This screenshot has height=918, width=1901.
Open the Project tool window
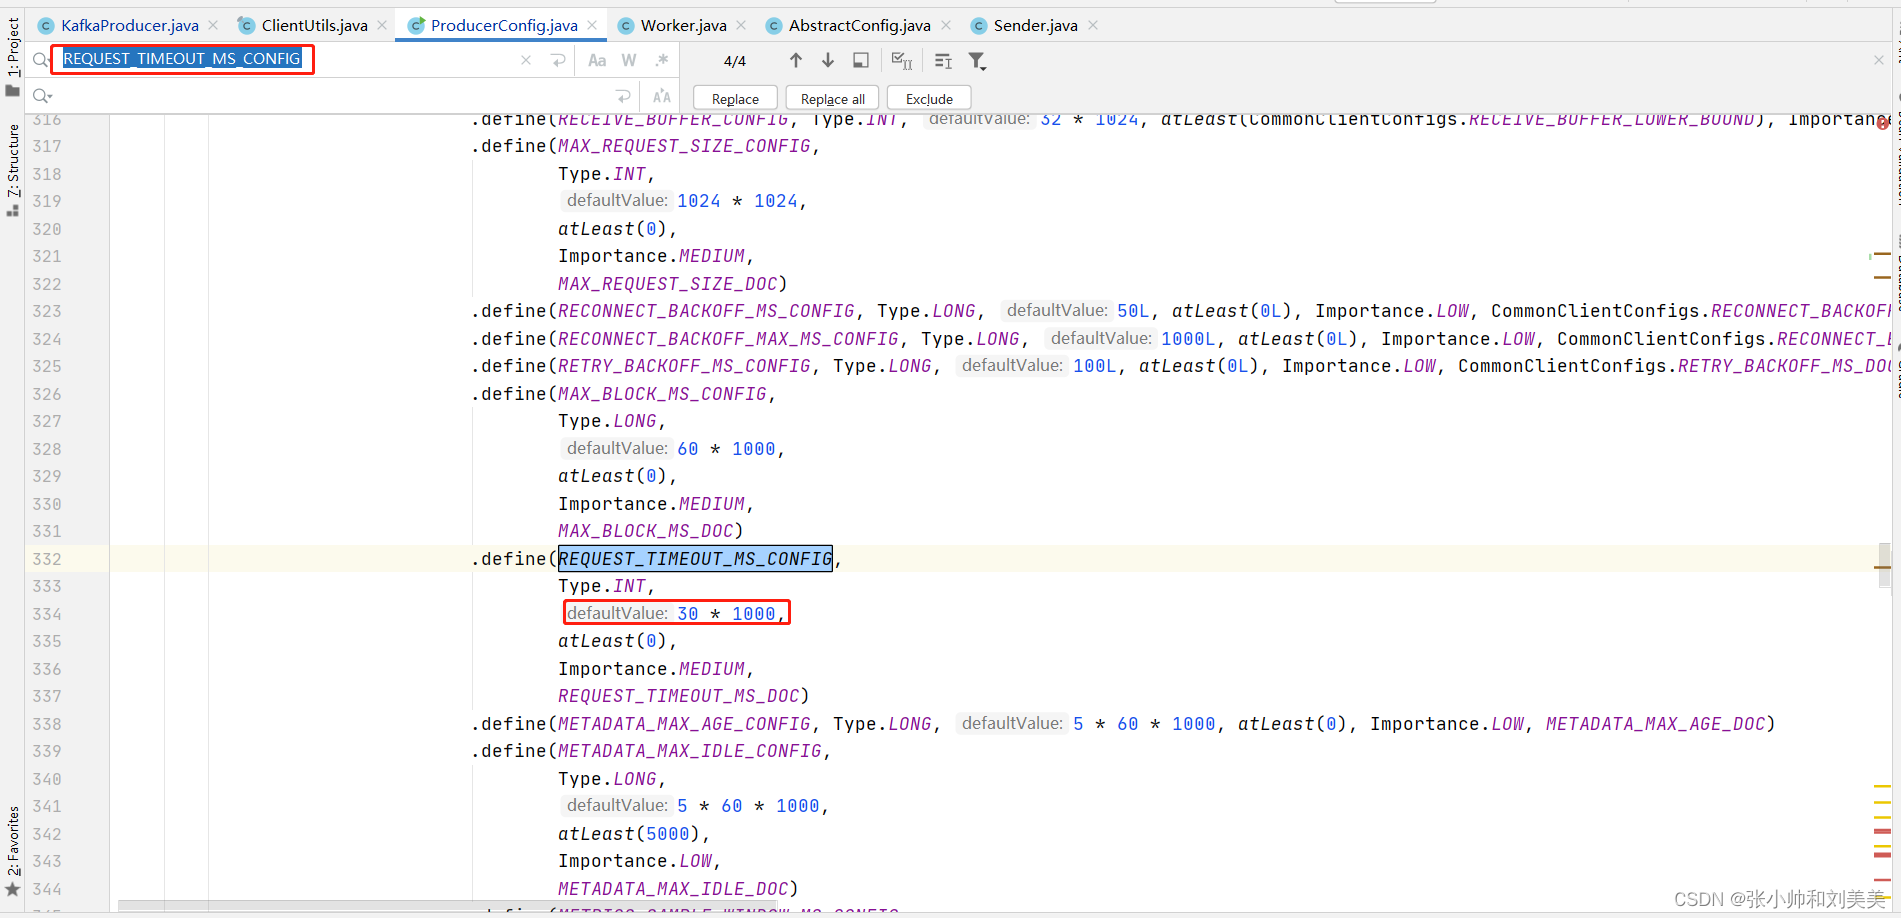click(x=13, y=58)
